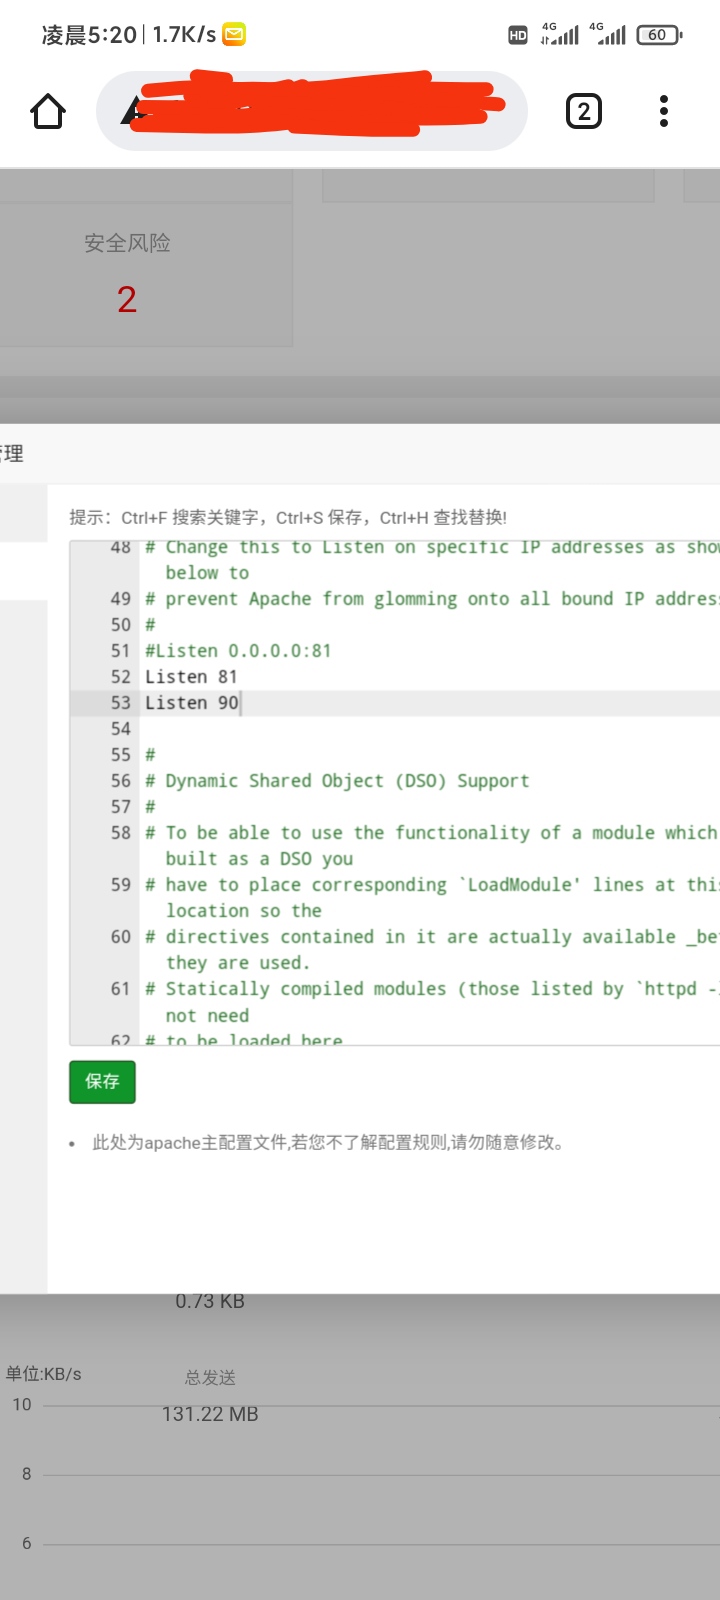Screen dimensions: 720x1600
Task: Select line number 53 in gutter
Action: click(121, 703)
